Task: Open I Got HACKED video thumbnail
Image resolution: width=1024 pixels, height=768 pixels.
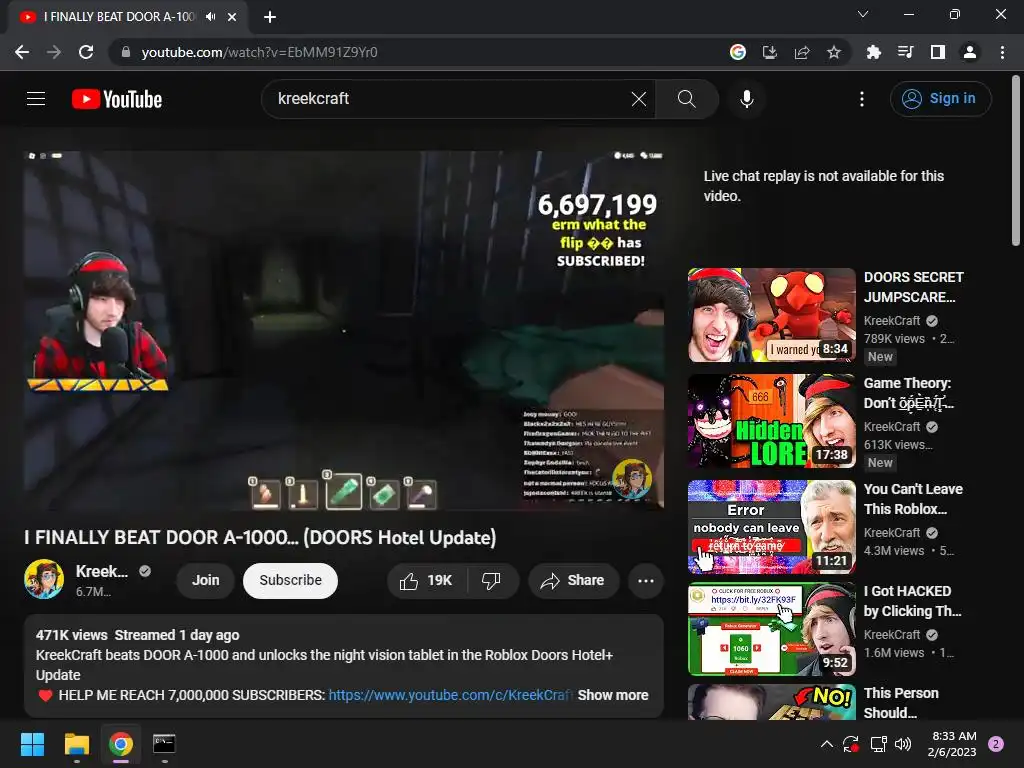Action: tap(771, 629)
